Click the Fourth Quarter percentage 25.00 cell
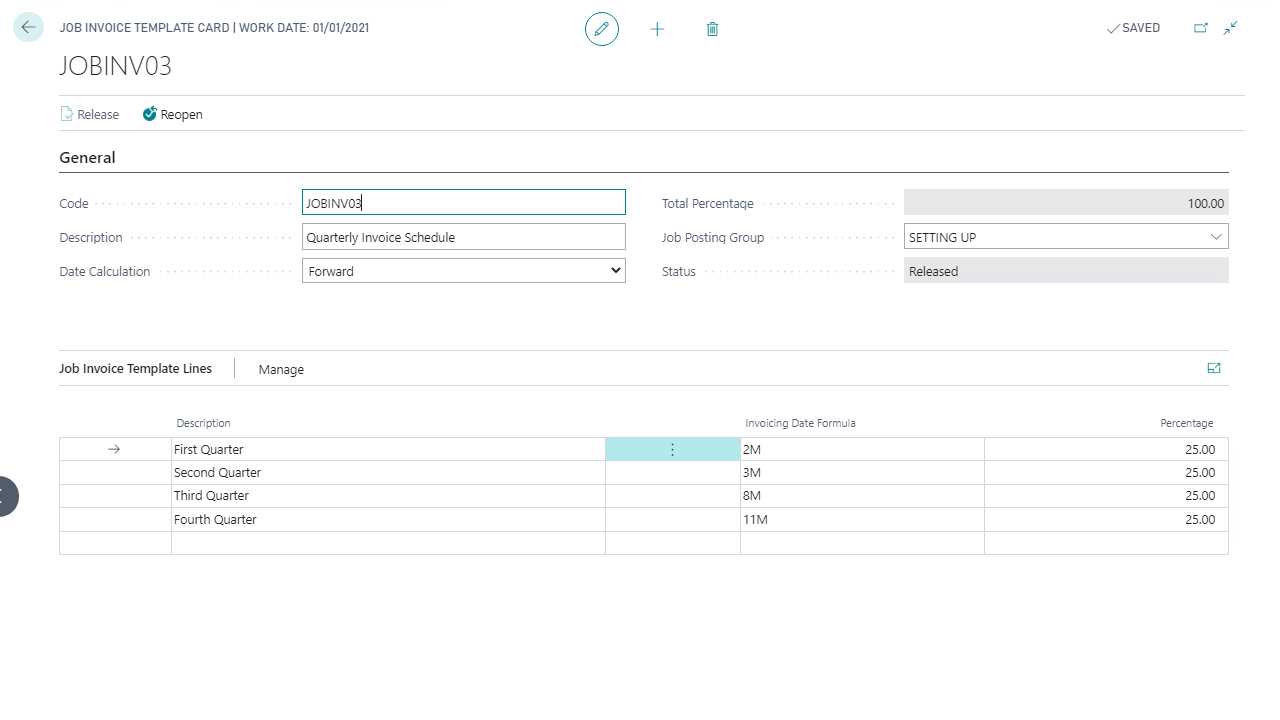The image size is (1280, 720). (1106, 520)
